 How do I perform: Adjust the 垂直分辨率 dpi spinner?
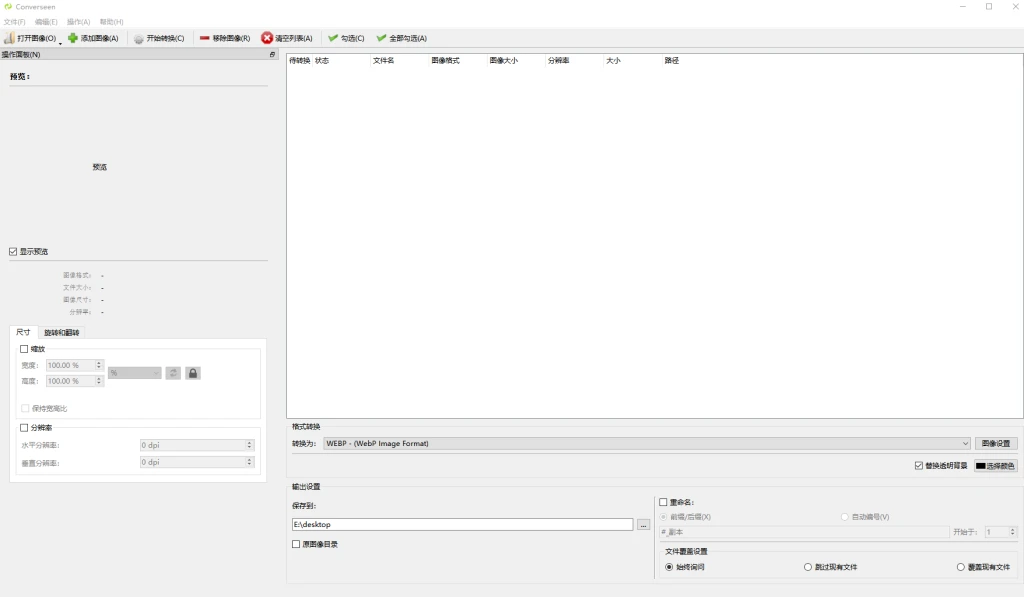pyautogui.click(x=249, y=462)
